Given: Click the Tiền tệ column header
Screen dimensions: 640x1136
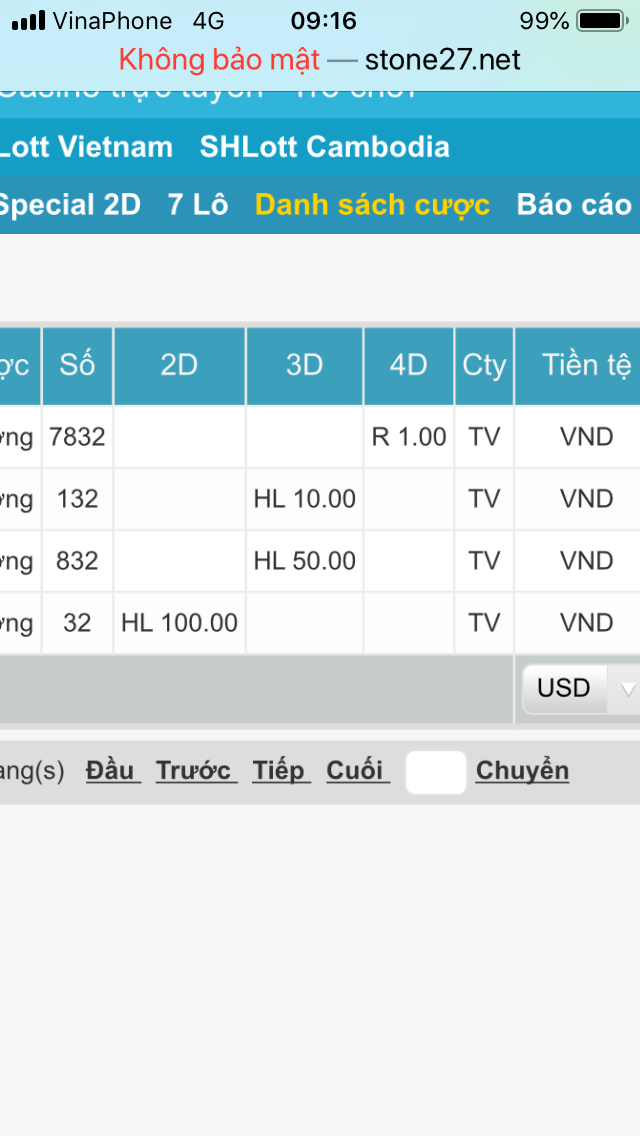Looking at the screenshot, I should coord(585,365).
